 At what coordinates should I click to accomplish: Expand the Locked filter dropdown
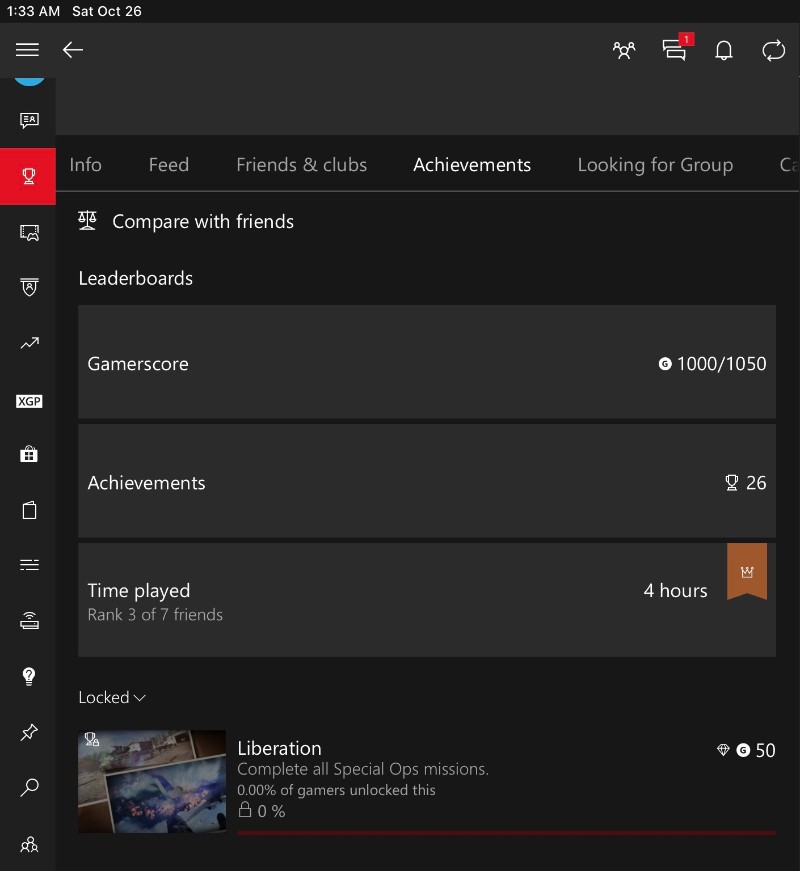(112, 697)
